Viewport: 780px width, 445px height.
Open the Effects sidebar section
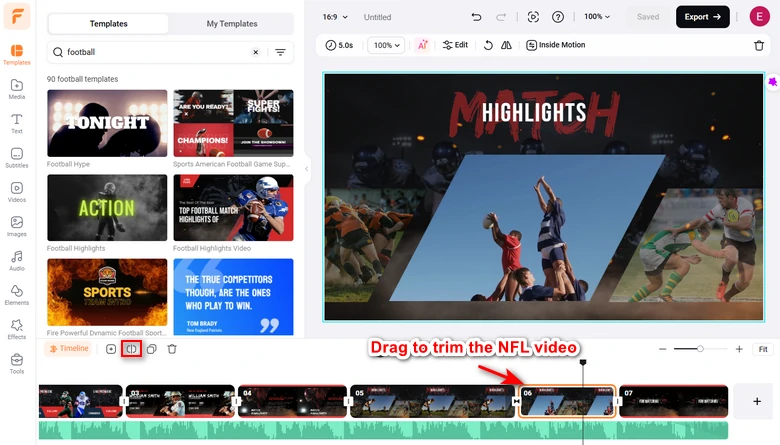point(16,329)
